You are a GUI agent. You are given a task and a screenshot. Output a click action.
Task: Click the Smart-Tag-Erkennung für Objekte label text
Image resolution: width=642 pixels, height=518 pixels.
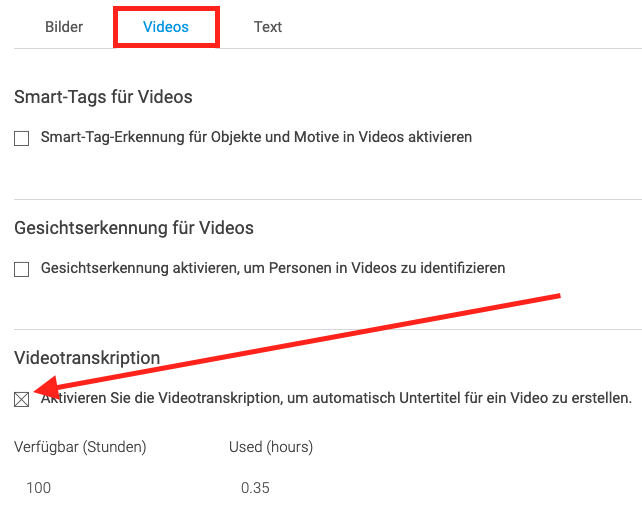point(256,137)
